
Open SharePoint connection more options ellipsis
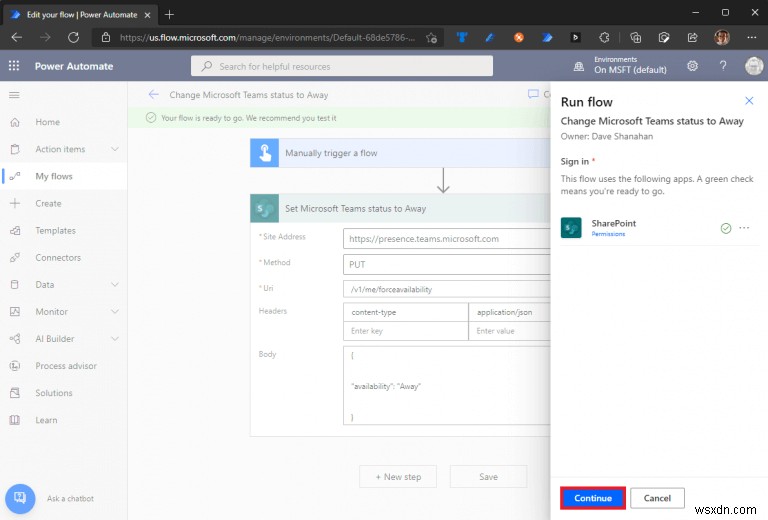(744, 228)
